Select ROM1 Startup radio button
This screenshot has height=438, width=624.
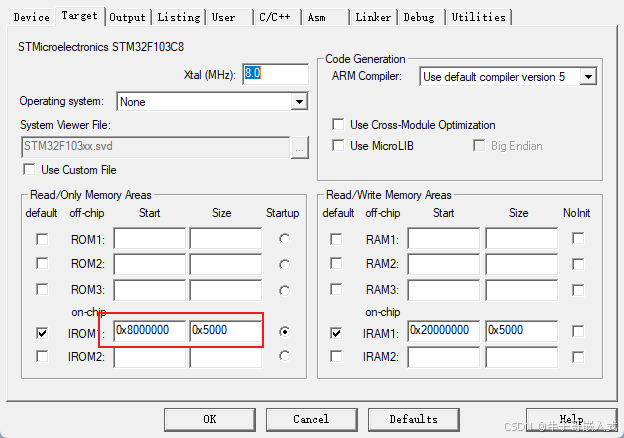tap(285, 239)
